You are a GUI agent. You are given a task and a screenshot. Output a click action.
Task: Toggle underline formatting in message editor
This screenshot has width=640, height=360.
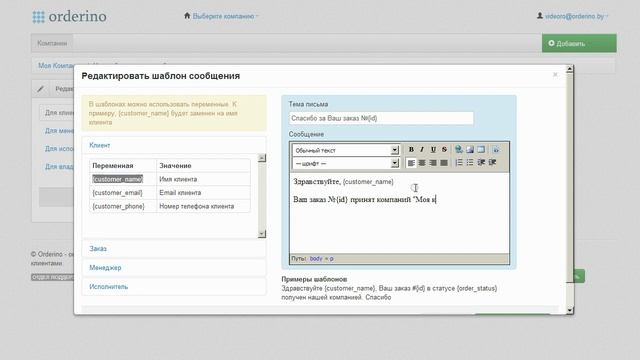click(433, 150)
